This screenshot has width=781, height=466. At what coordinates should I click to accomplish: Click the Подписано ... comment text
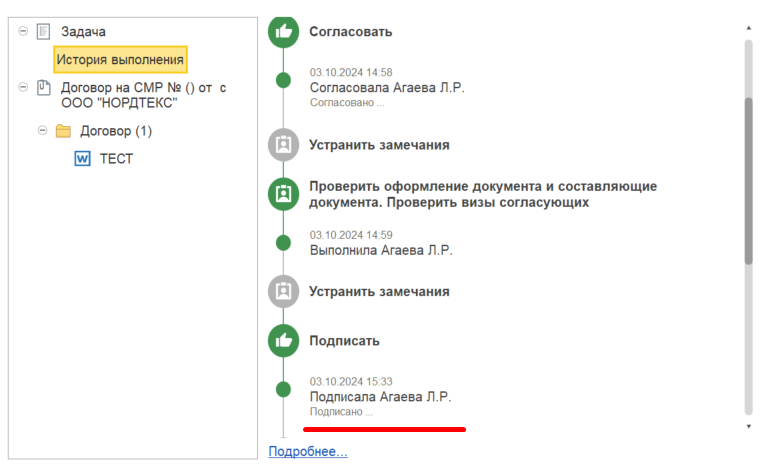point(341,412)
